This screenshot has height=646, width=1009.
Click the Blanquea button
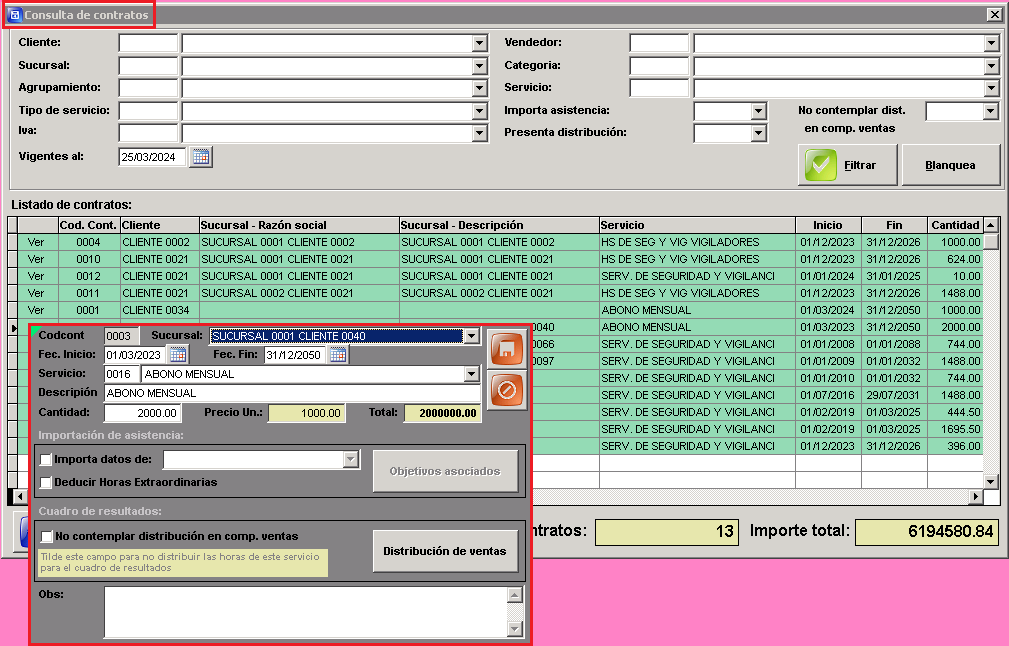[950, 165]
